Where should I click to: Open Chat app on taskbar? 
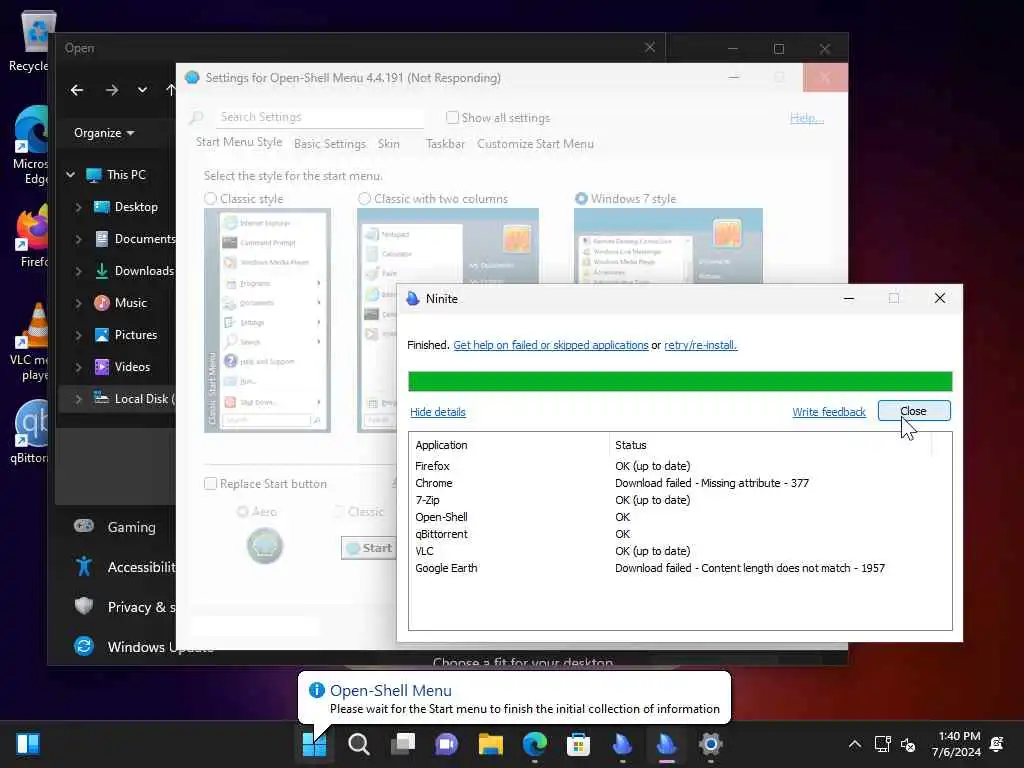447,744
